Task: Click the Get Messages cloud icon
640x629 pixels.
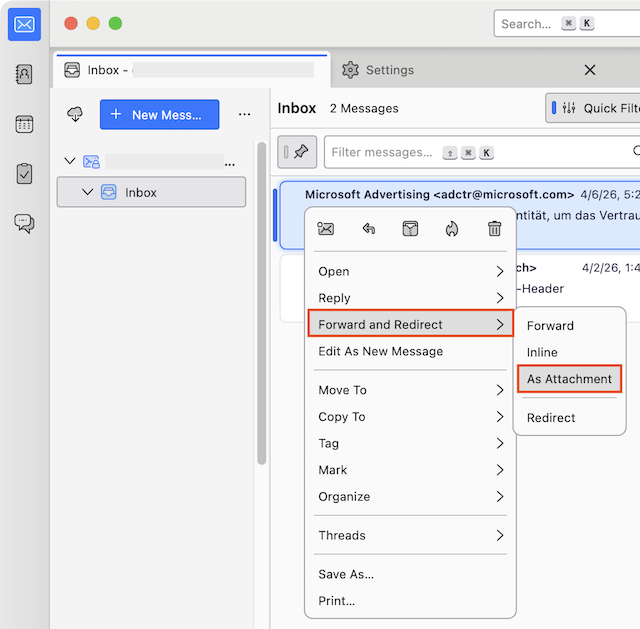Action: tap(75, 114)
